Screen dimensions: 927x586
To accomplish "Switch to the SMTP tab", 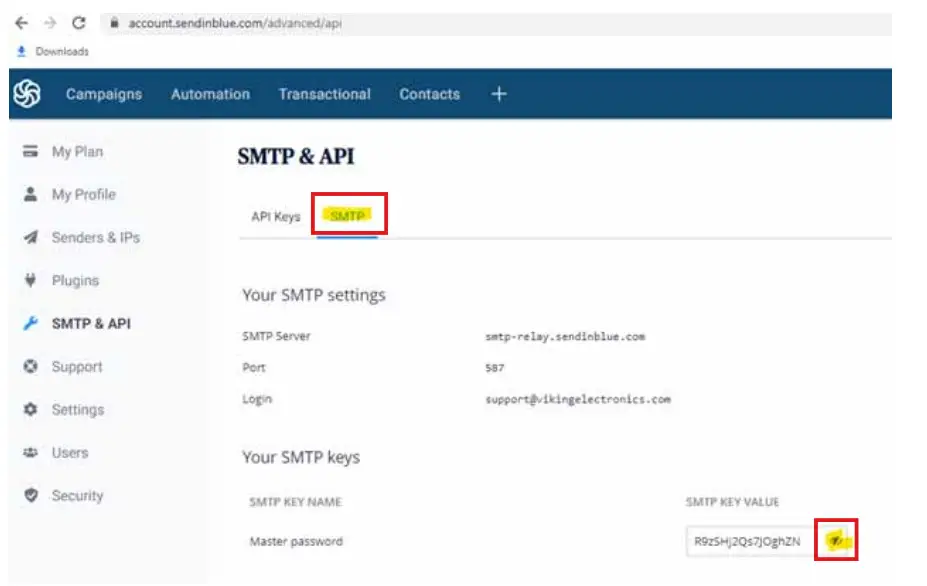I will [x=347, y=216].
